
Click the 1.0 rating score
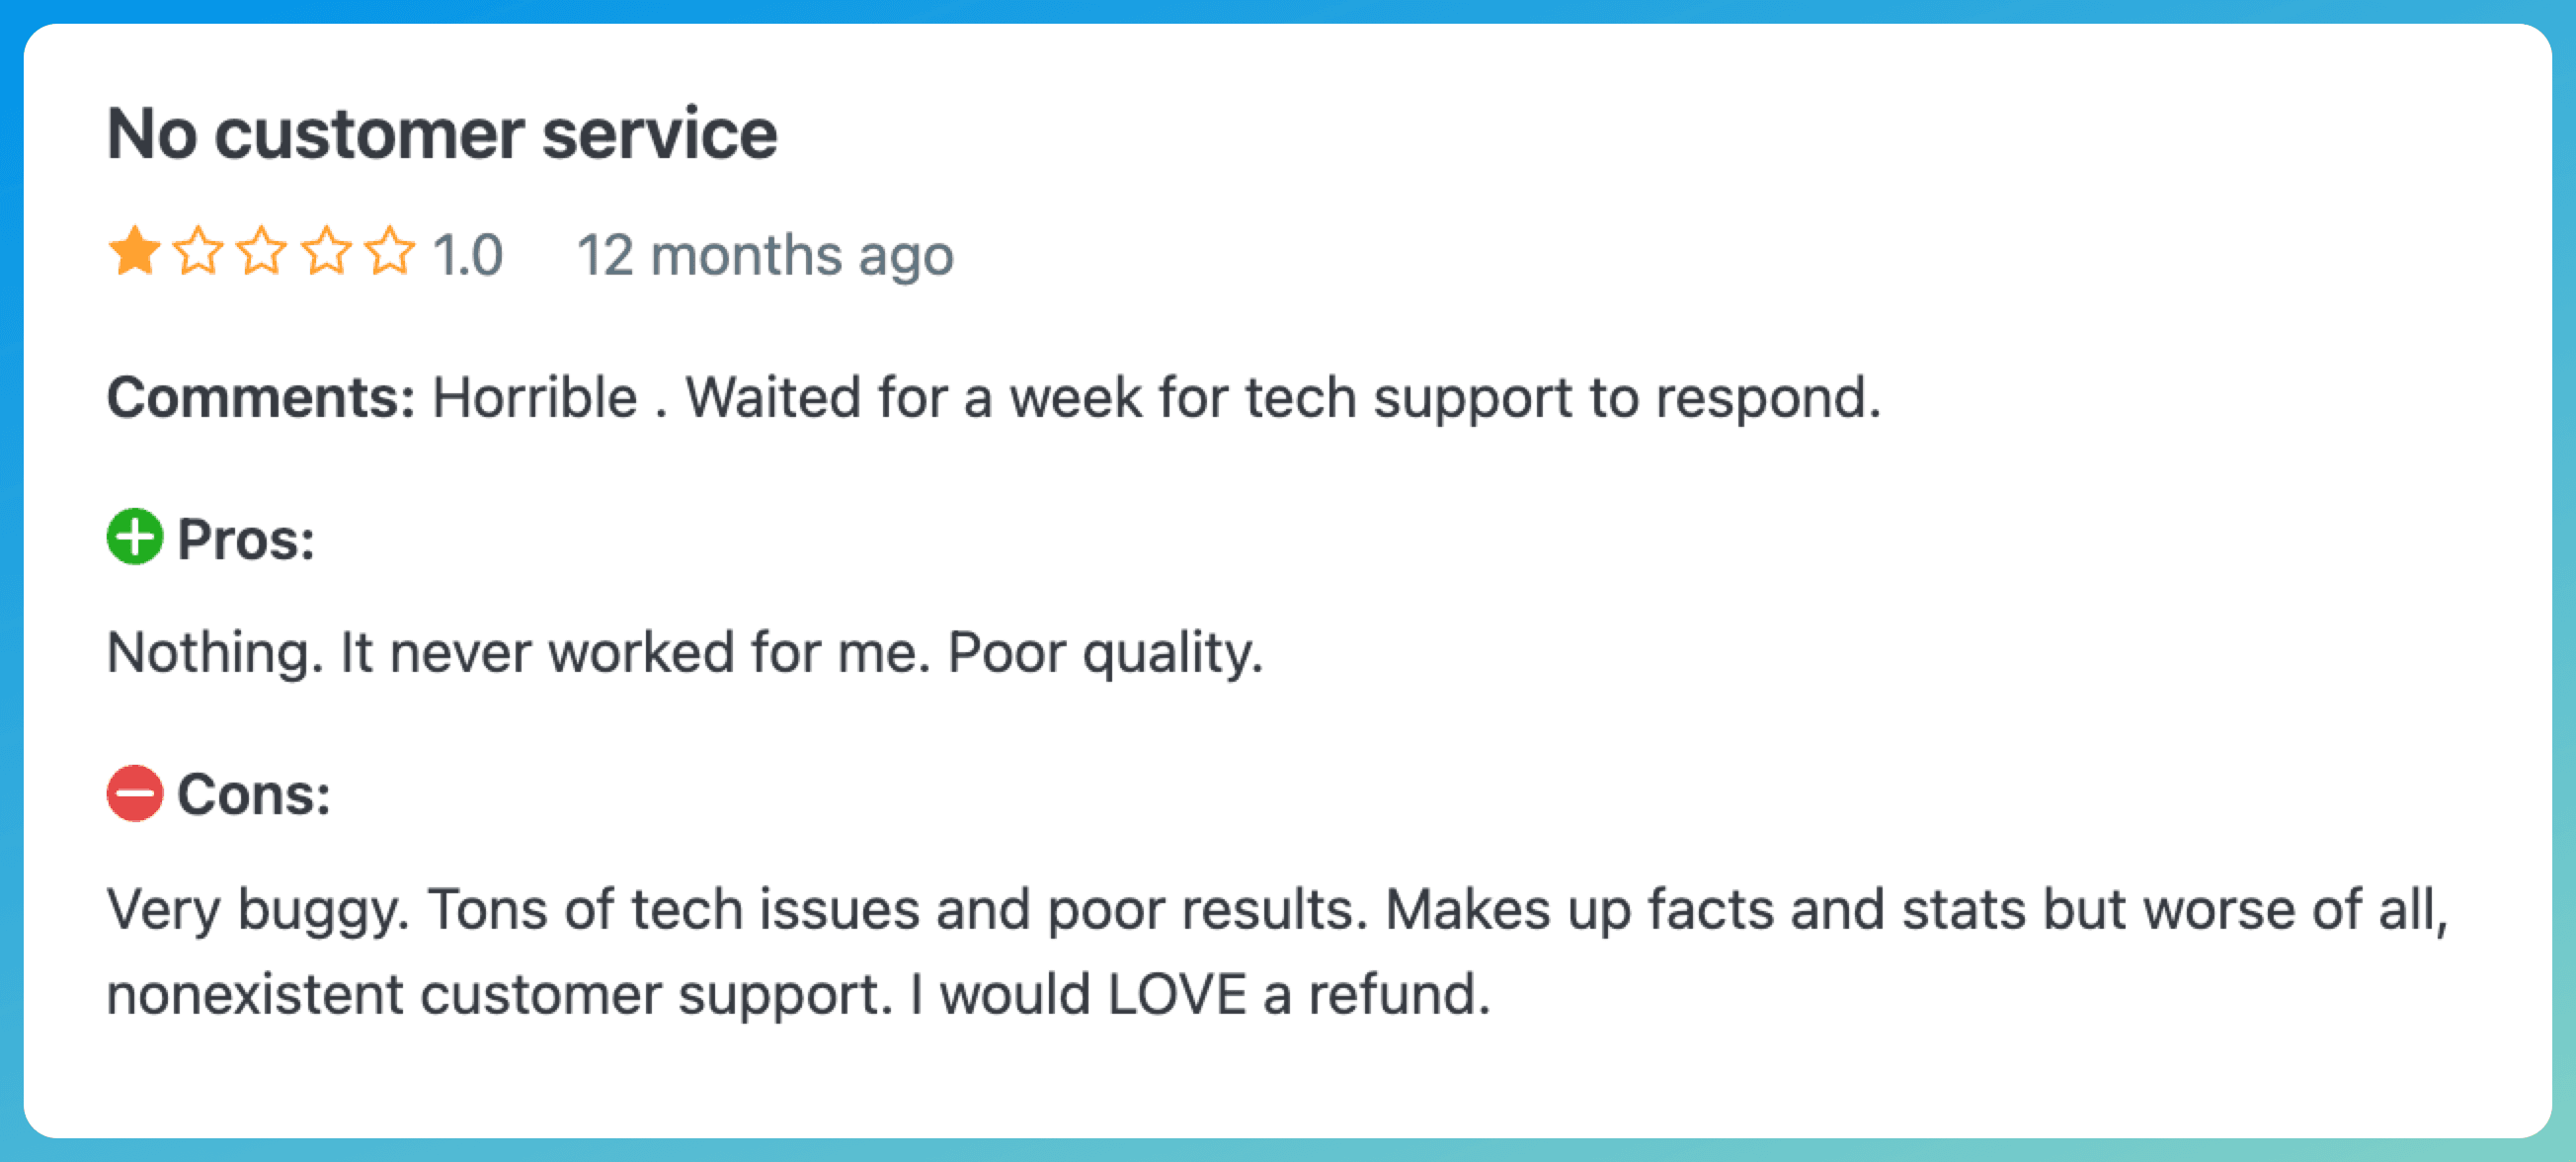pyautogui.click(x=467, y=255)
